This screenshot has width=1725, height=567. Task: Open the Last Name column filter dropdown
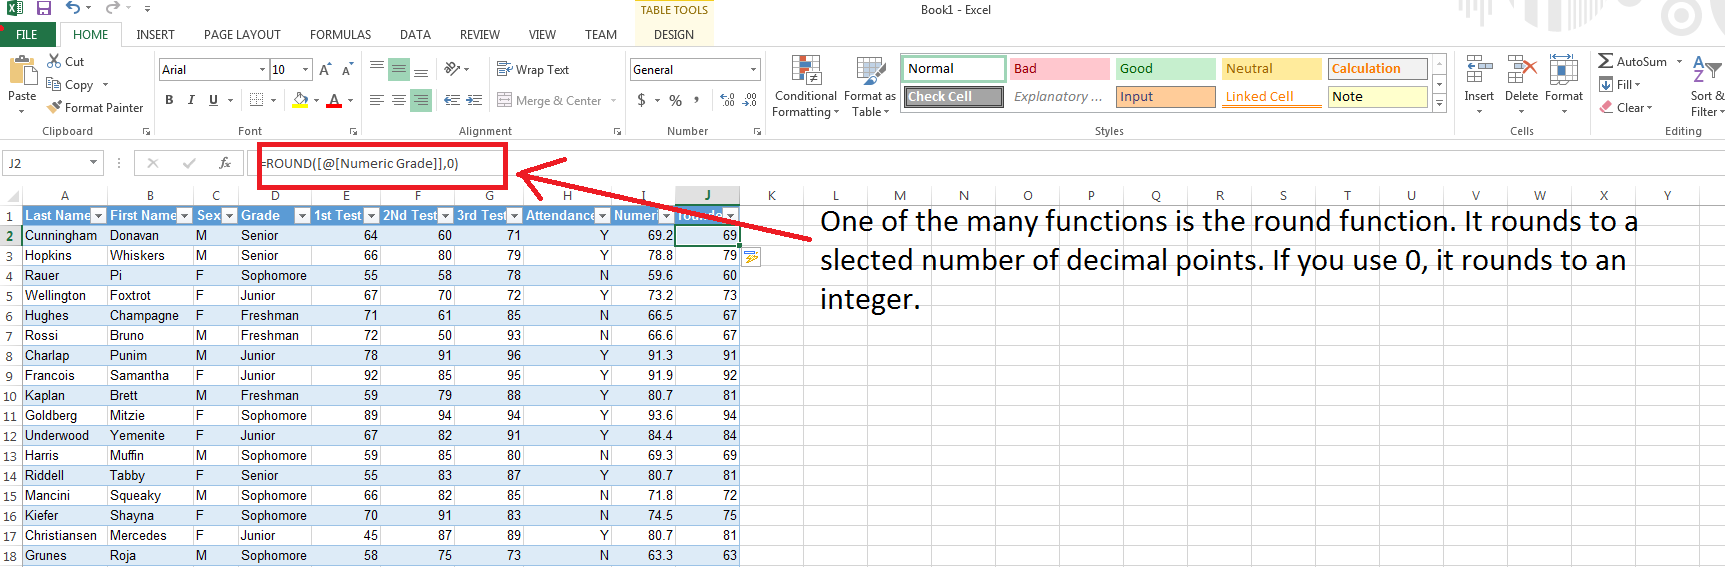pos(98,215)
